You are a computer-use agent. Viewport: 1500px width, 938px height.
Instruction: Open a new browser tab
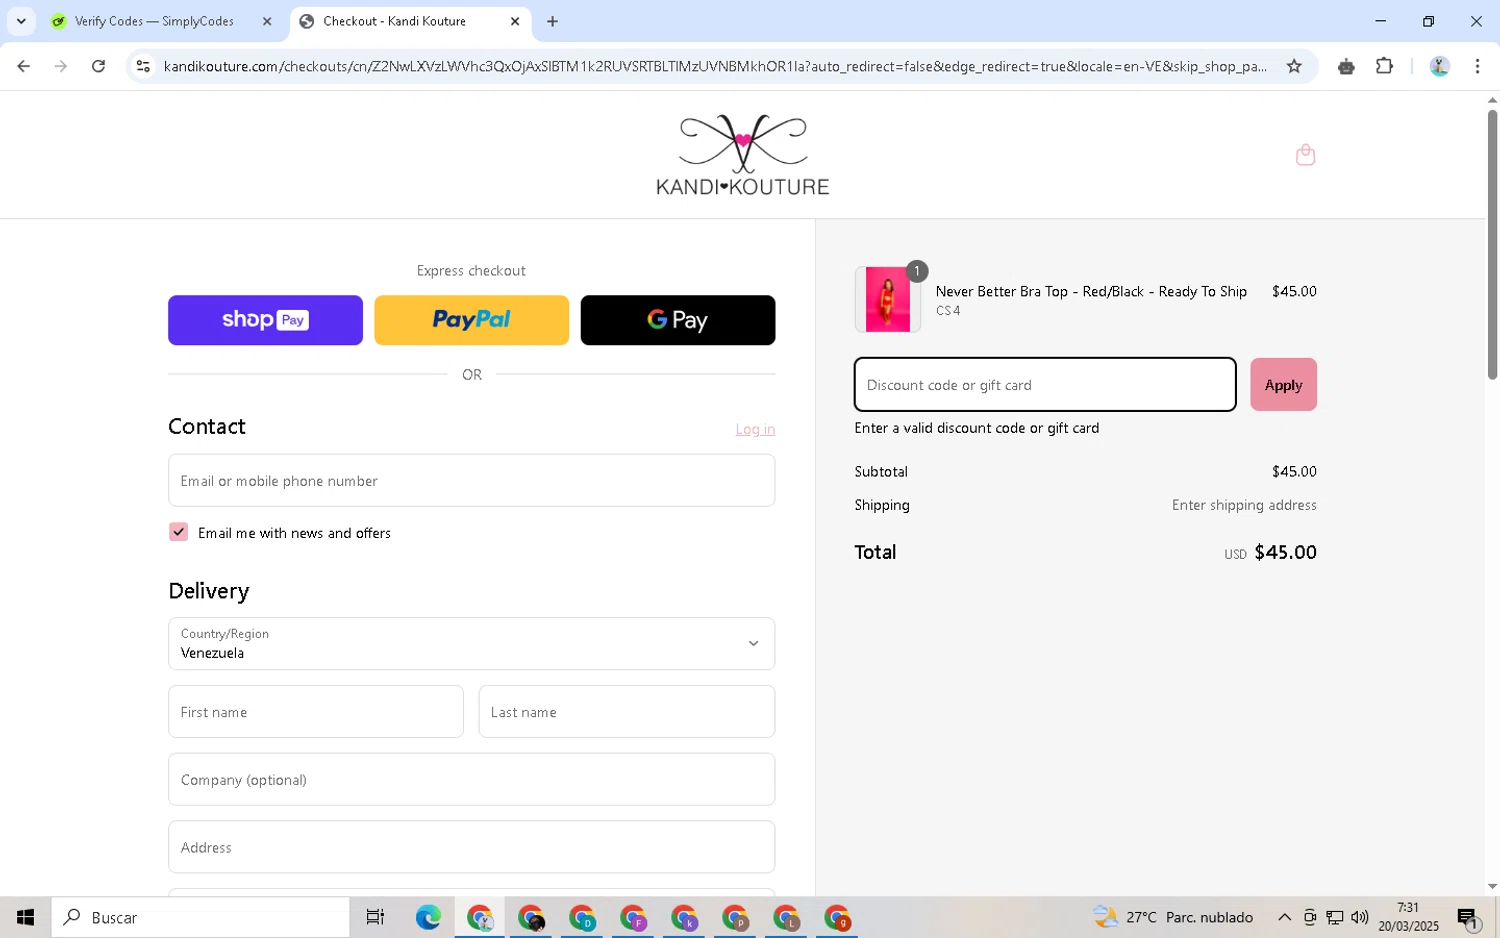point(552,21)
